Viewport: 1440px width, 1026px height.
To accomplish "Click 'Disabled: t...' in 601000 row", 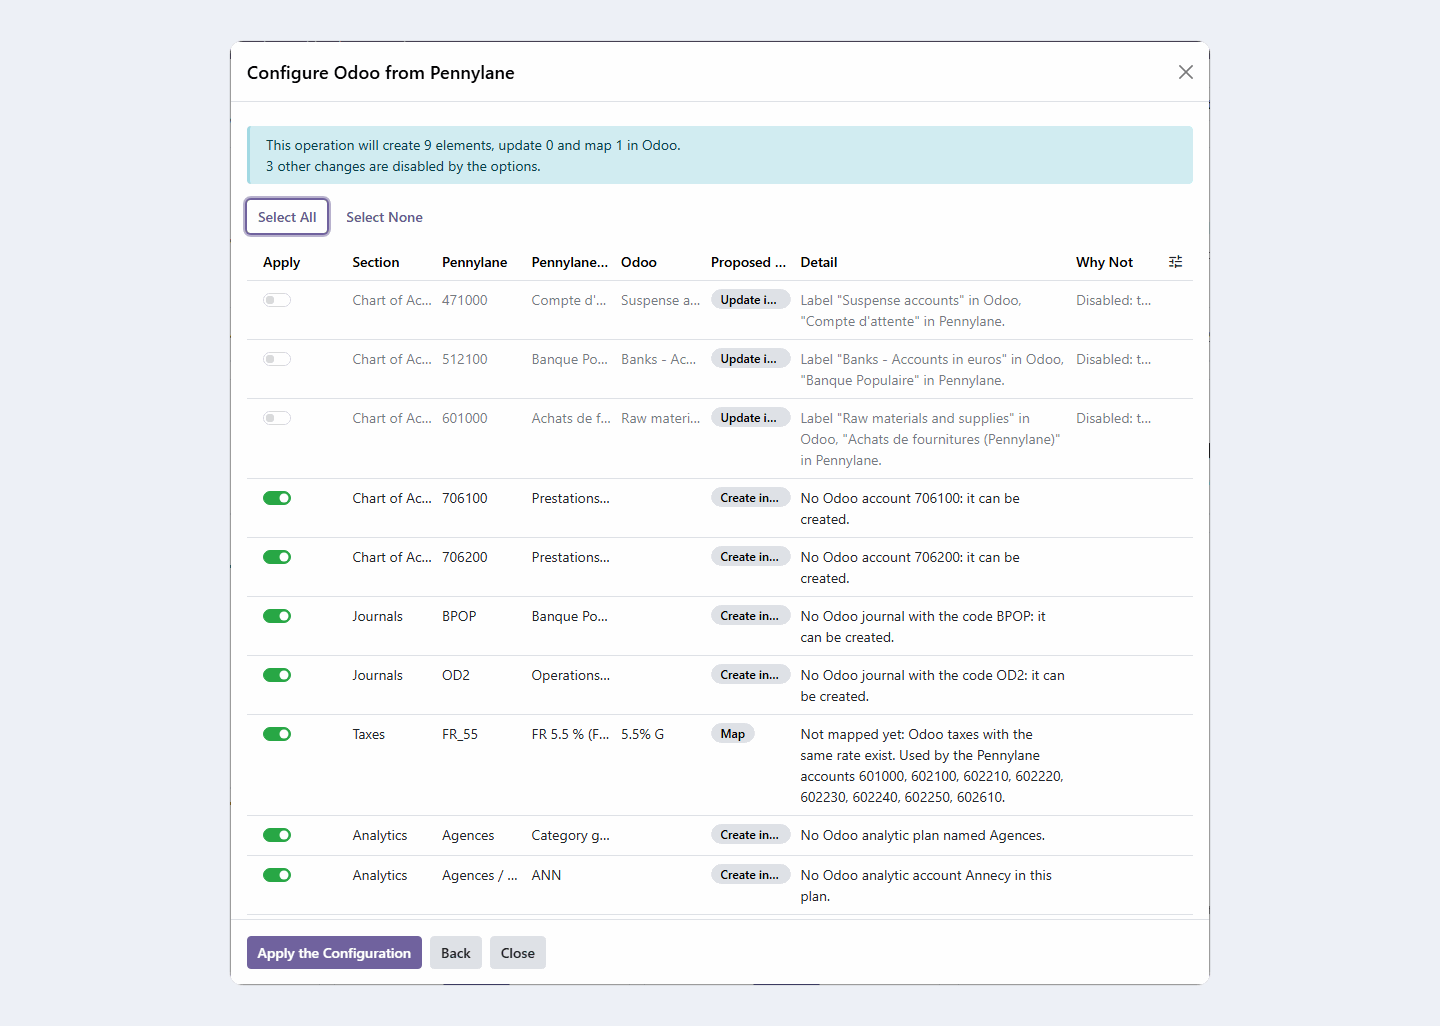I will tap(1114, 418).
